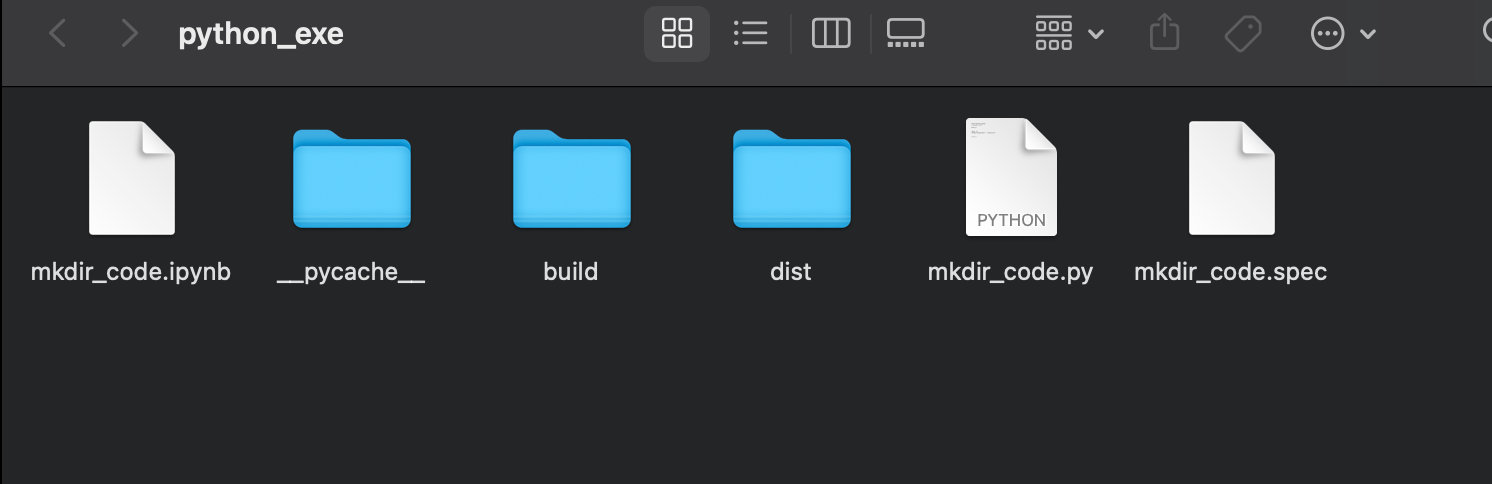This screenshot has width=1492, height=484.
Task: Click the mkdir_code.spec filename label
Action: pyautogui.click(x=1231, y=272)
